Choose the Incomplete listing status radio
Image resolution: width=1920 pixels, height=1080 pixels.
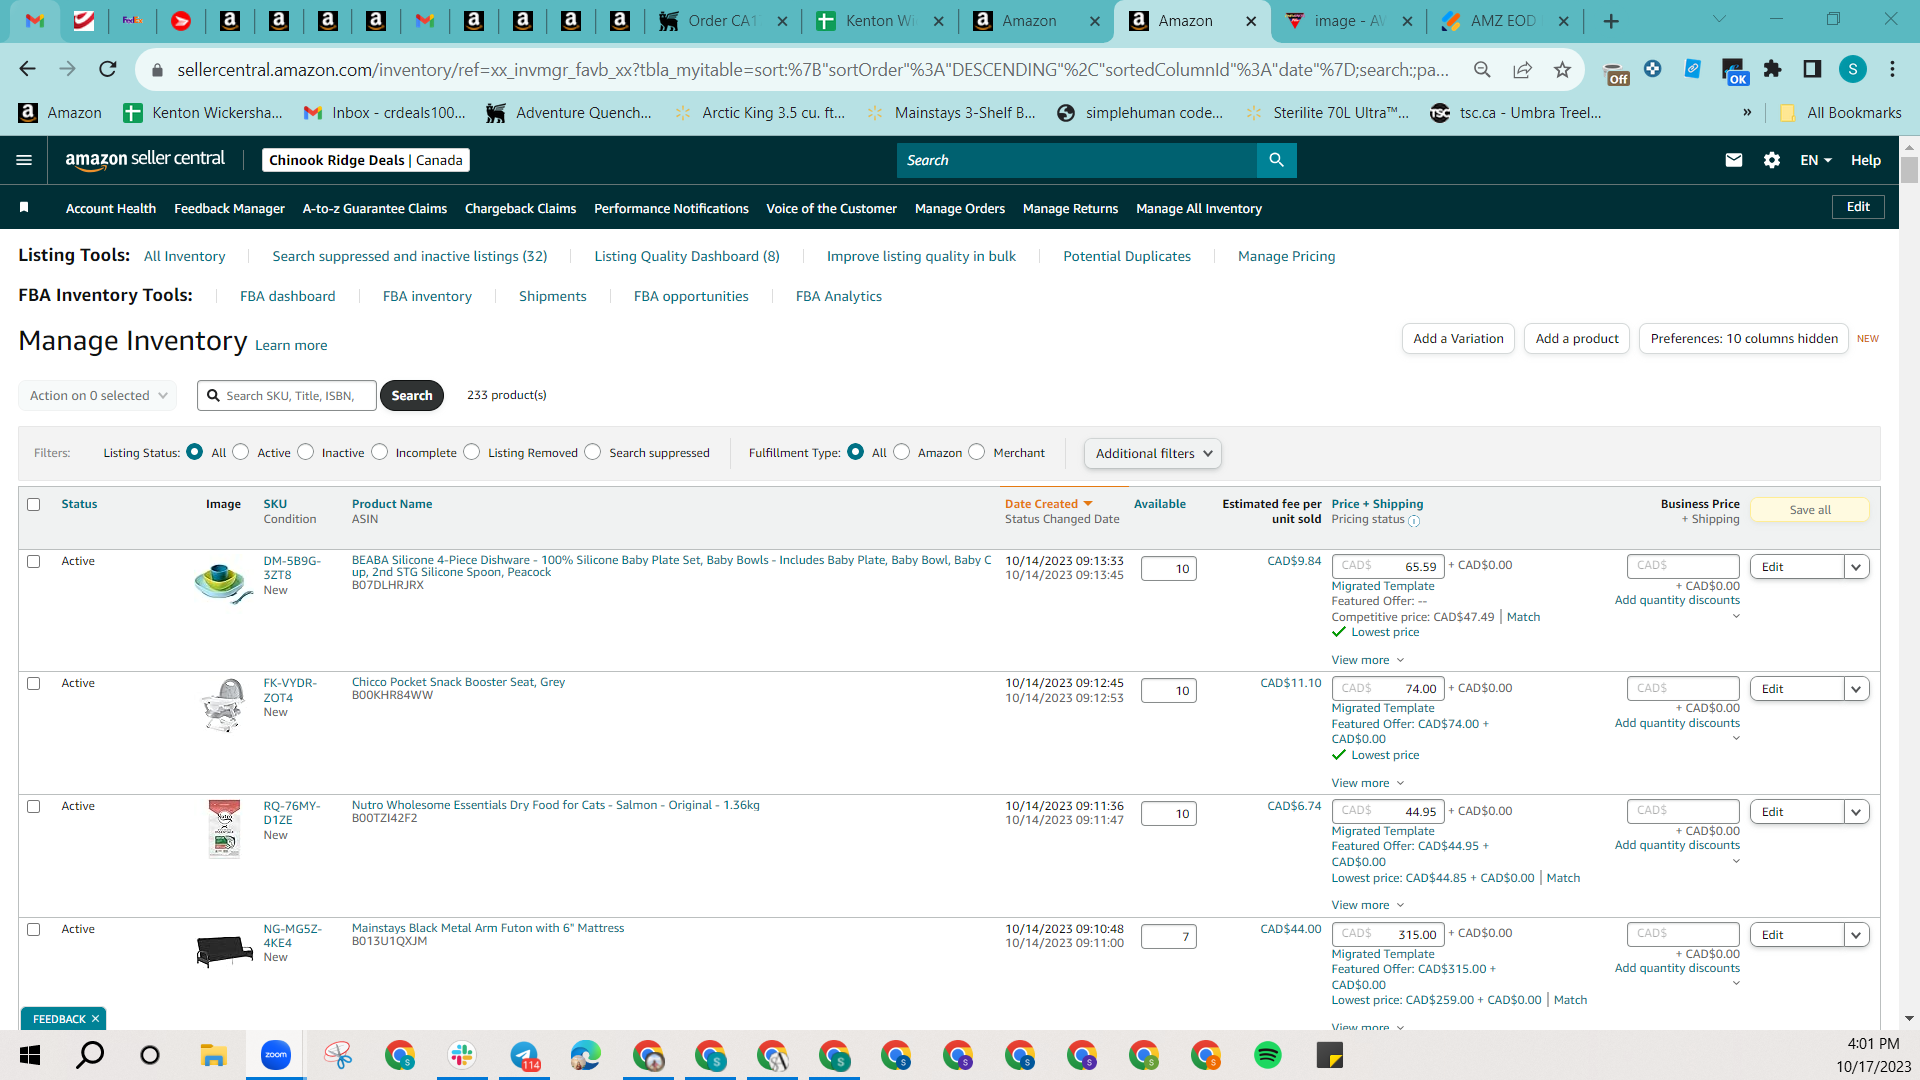coord(380,452)
